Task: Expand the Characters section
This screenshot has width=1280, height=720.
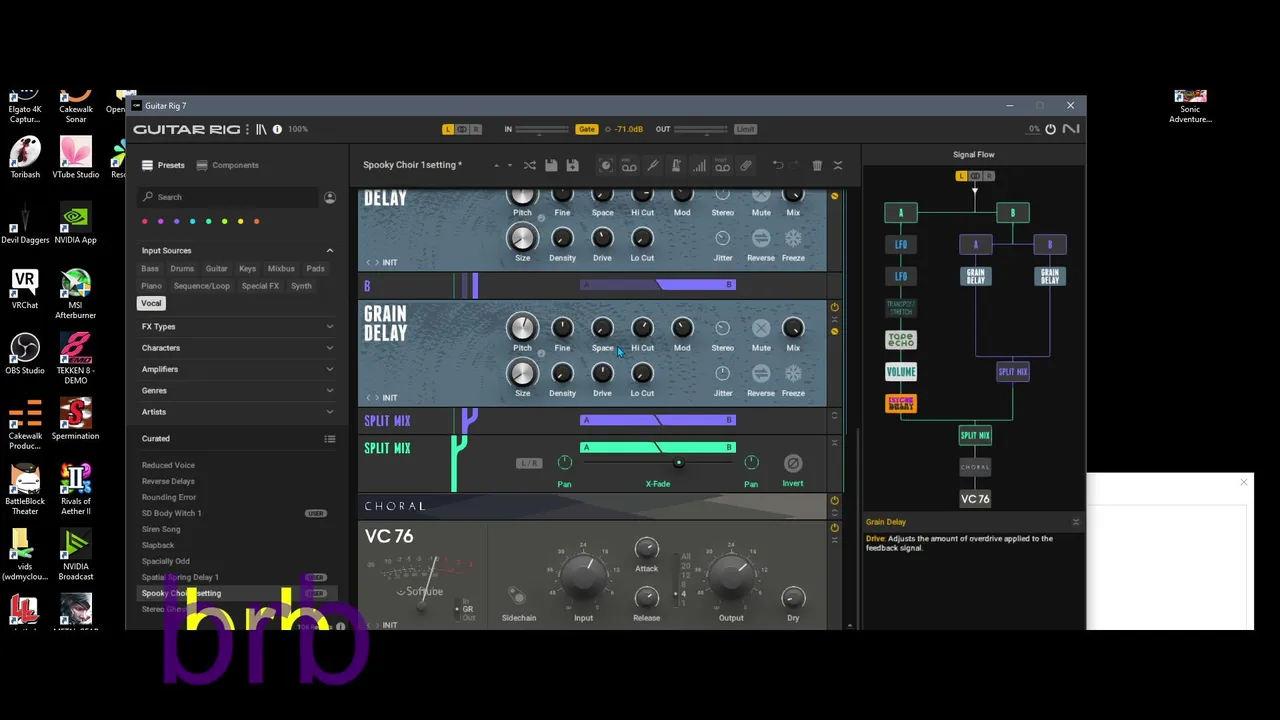Action: pos(330,348)
